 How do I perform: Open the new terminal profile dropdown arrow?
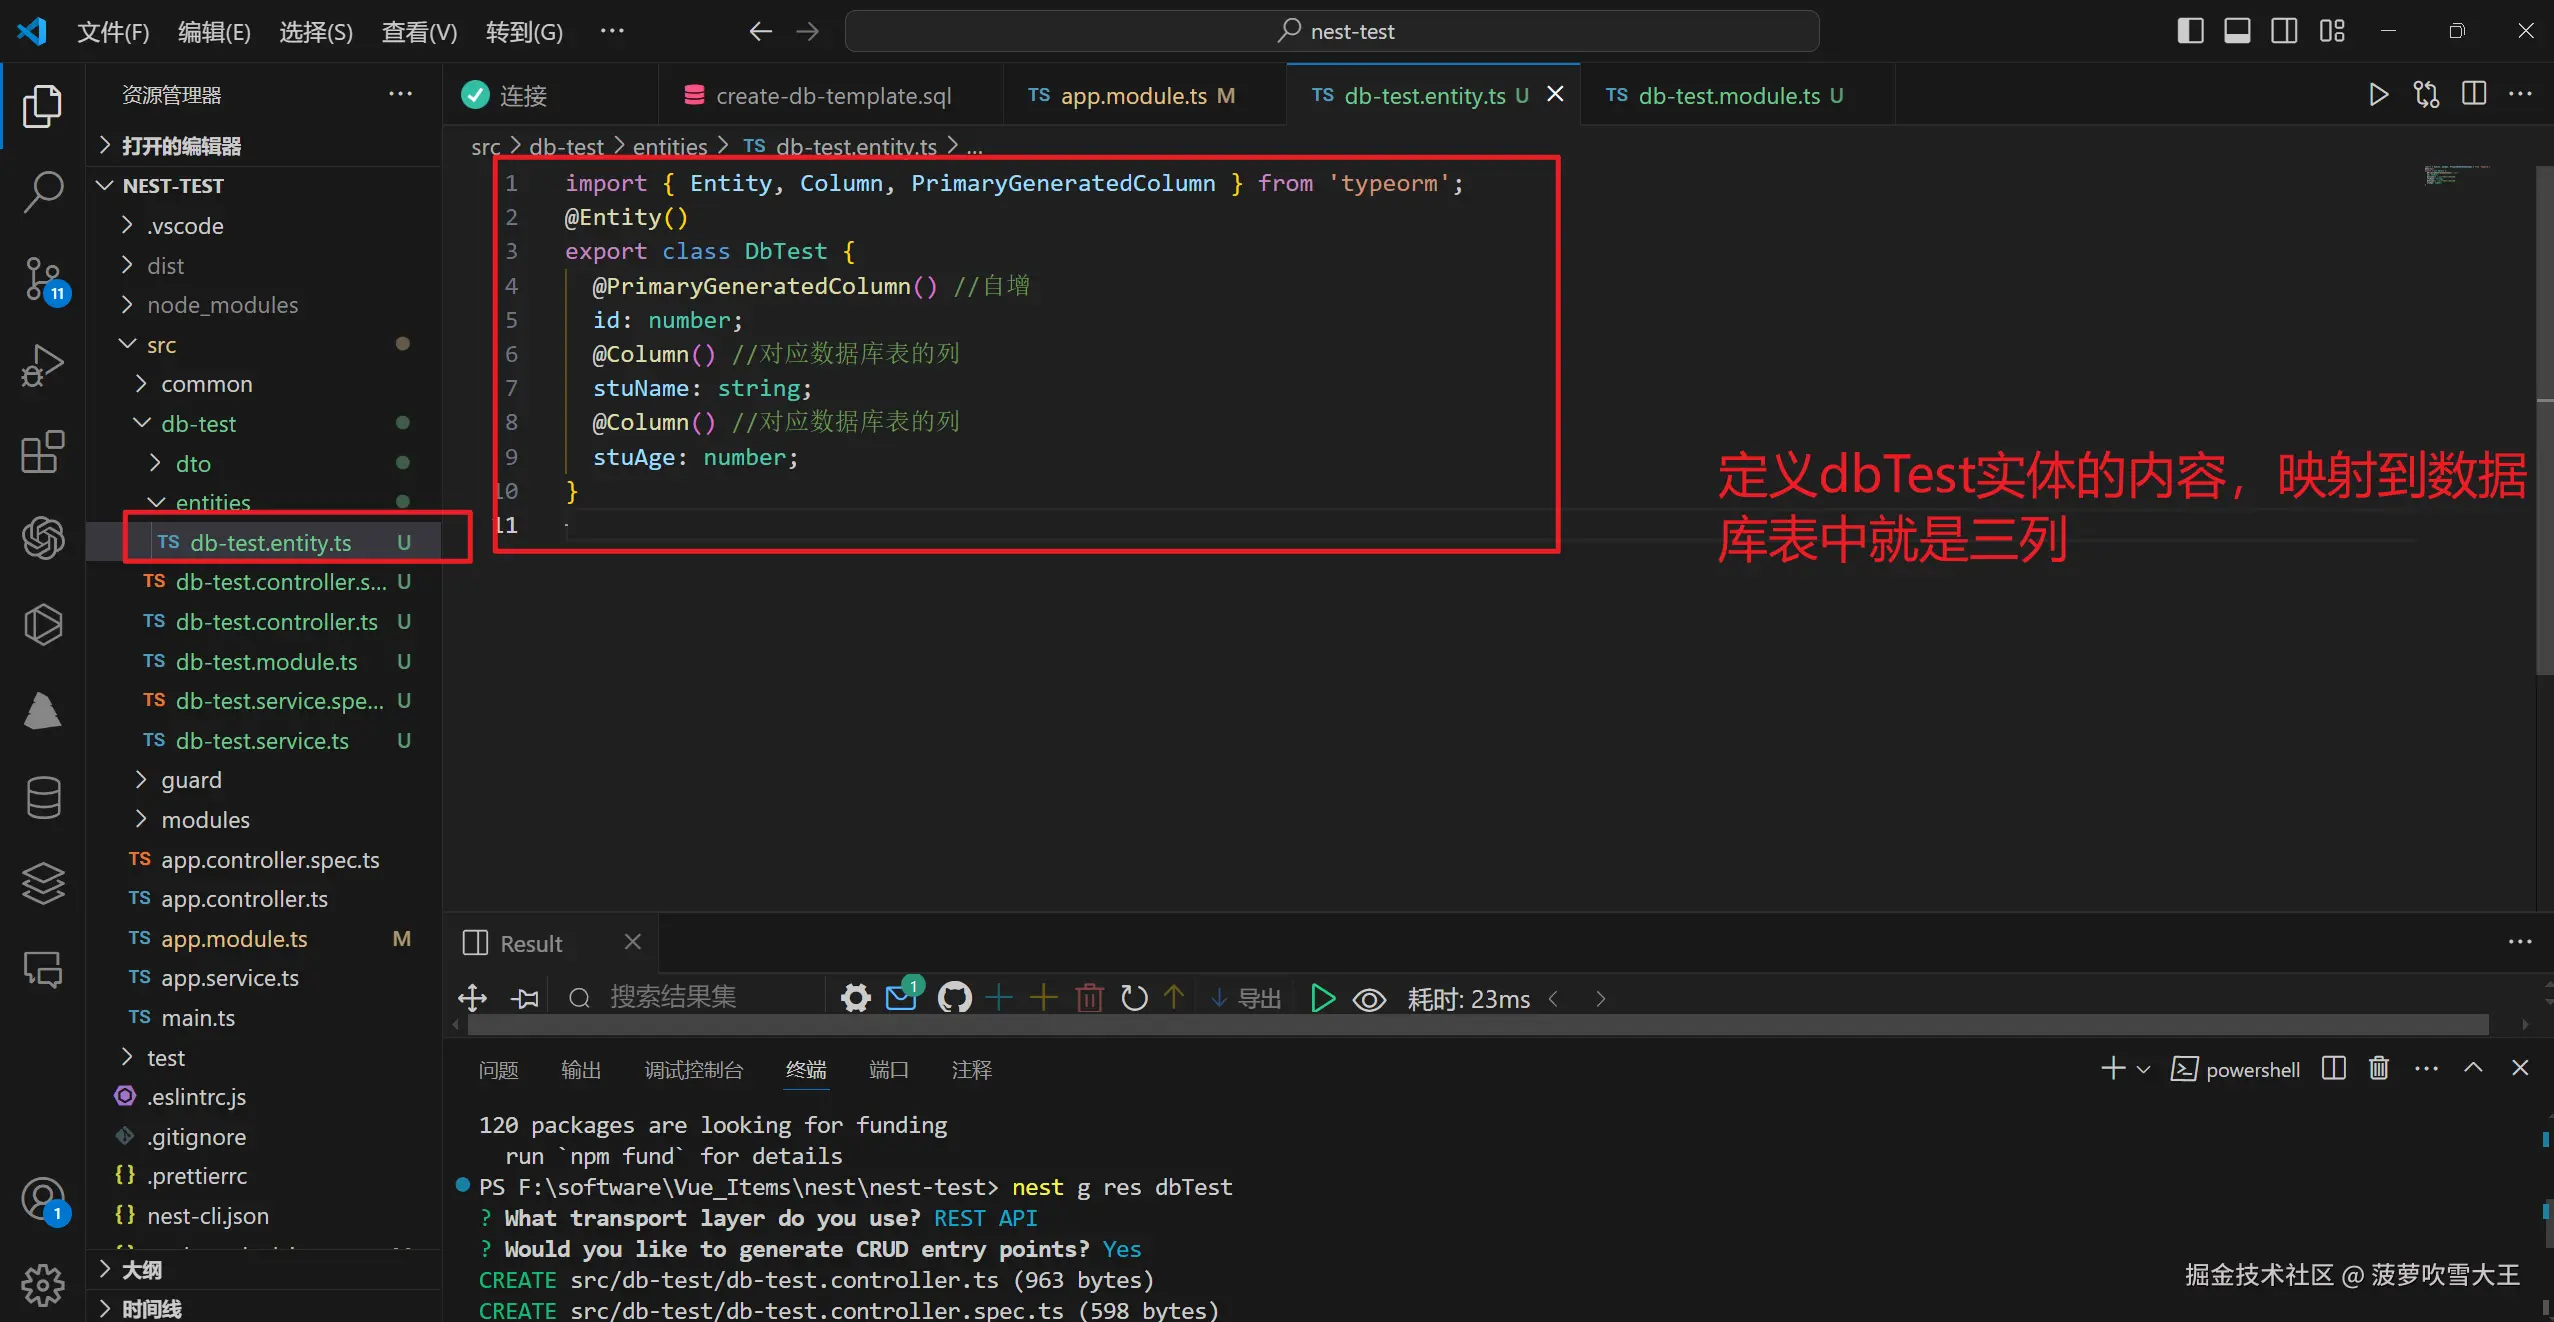point(2143,1069)
